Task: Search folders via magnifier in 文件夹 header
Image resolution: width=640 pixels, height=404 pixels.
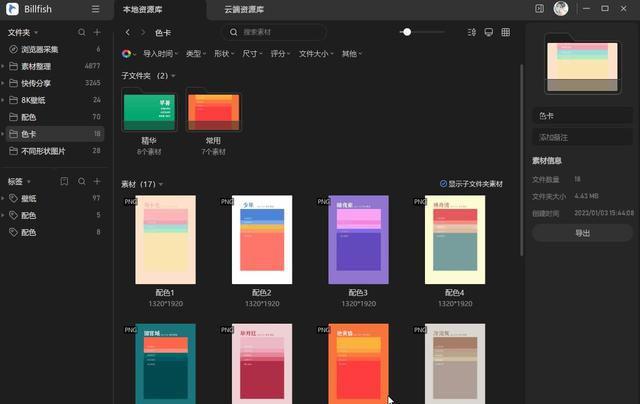Action: (82, 32)
